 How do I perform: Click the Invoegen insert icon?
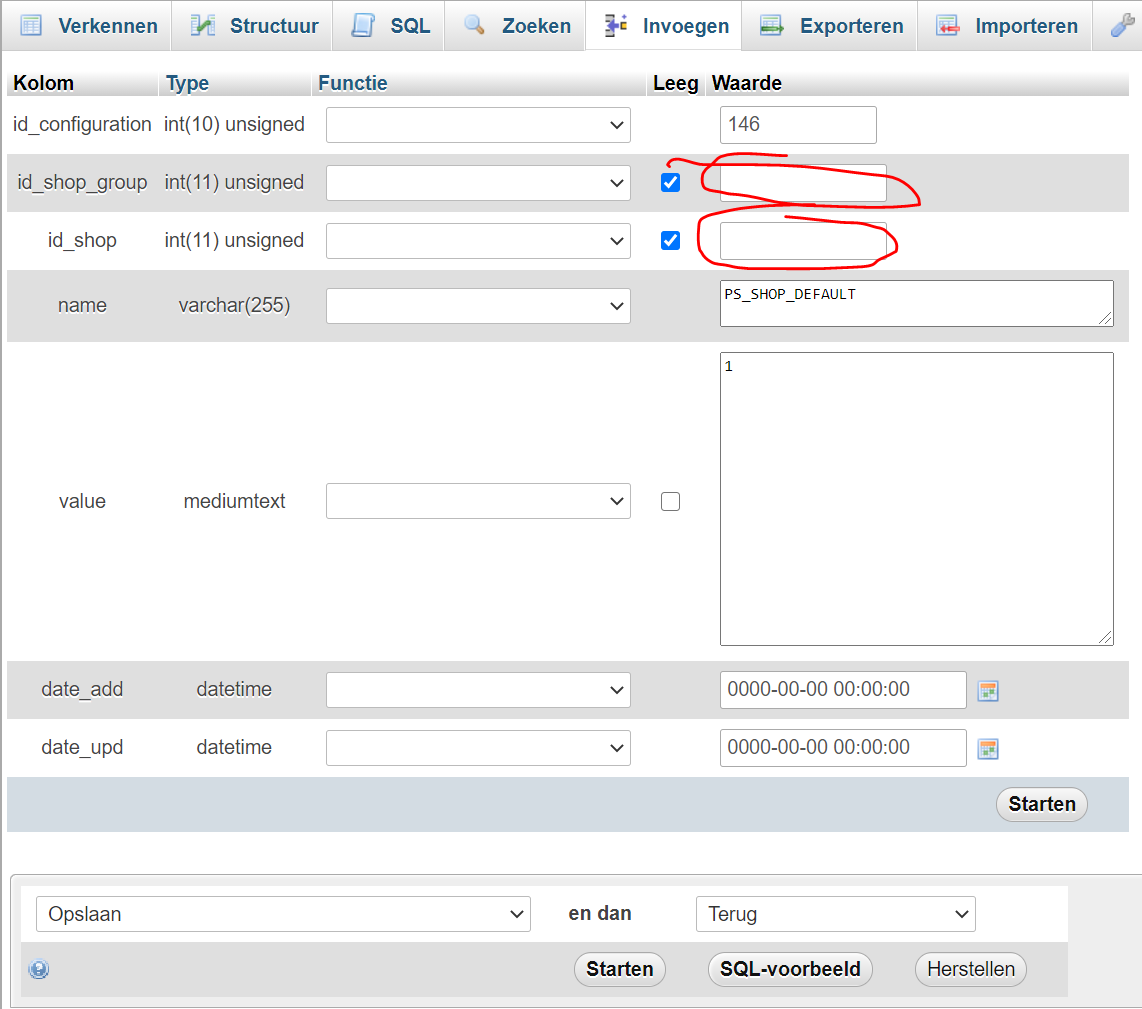click(616, 25)
